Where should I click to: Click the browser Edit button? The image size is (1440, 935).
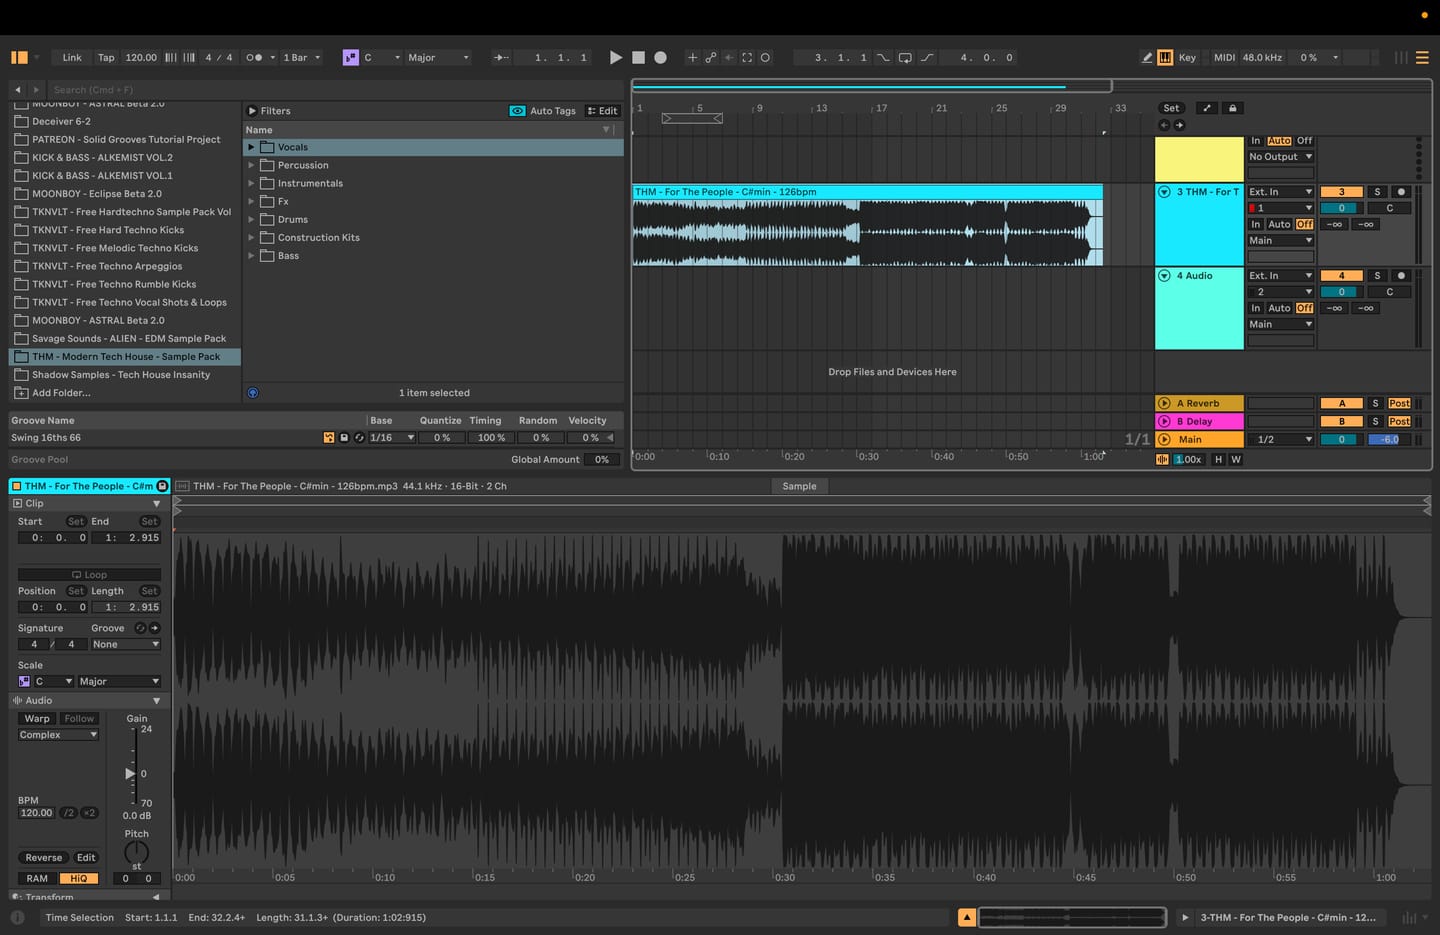[x=603, y=111]
